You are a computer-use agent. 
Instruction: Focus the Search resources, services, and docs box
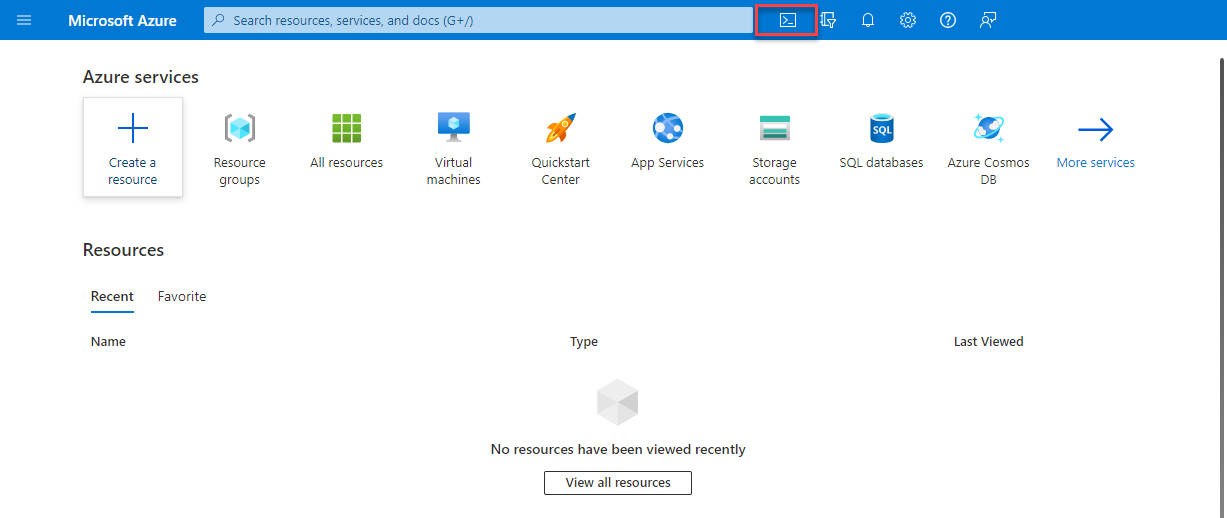pos(478,20)
